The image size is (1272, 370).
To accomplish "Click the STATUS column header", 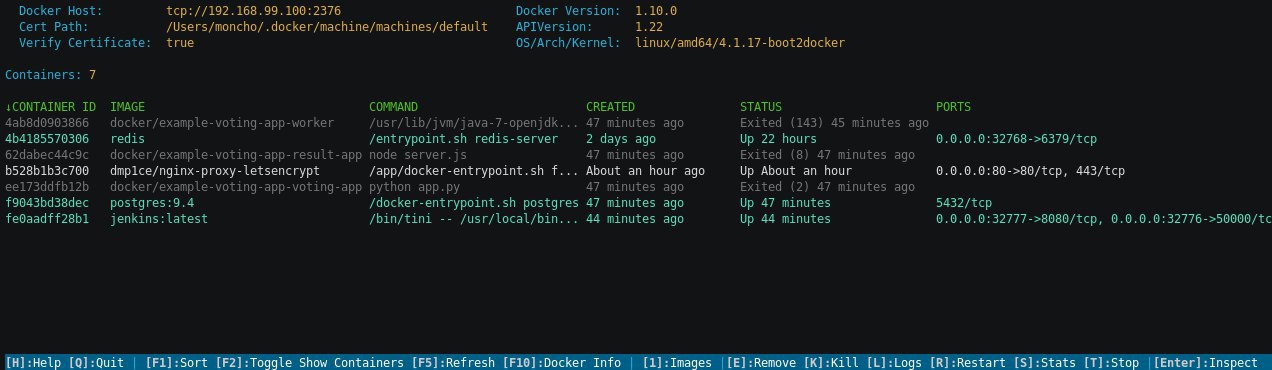I will pyautogui.click(x=761, y=107).
